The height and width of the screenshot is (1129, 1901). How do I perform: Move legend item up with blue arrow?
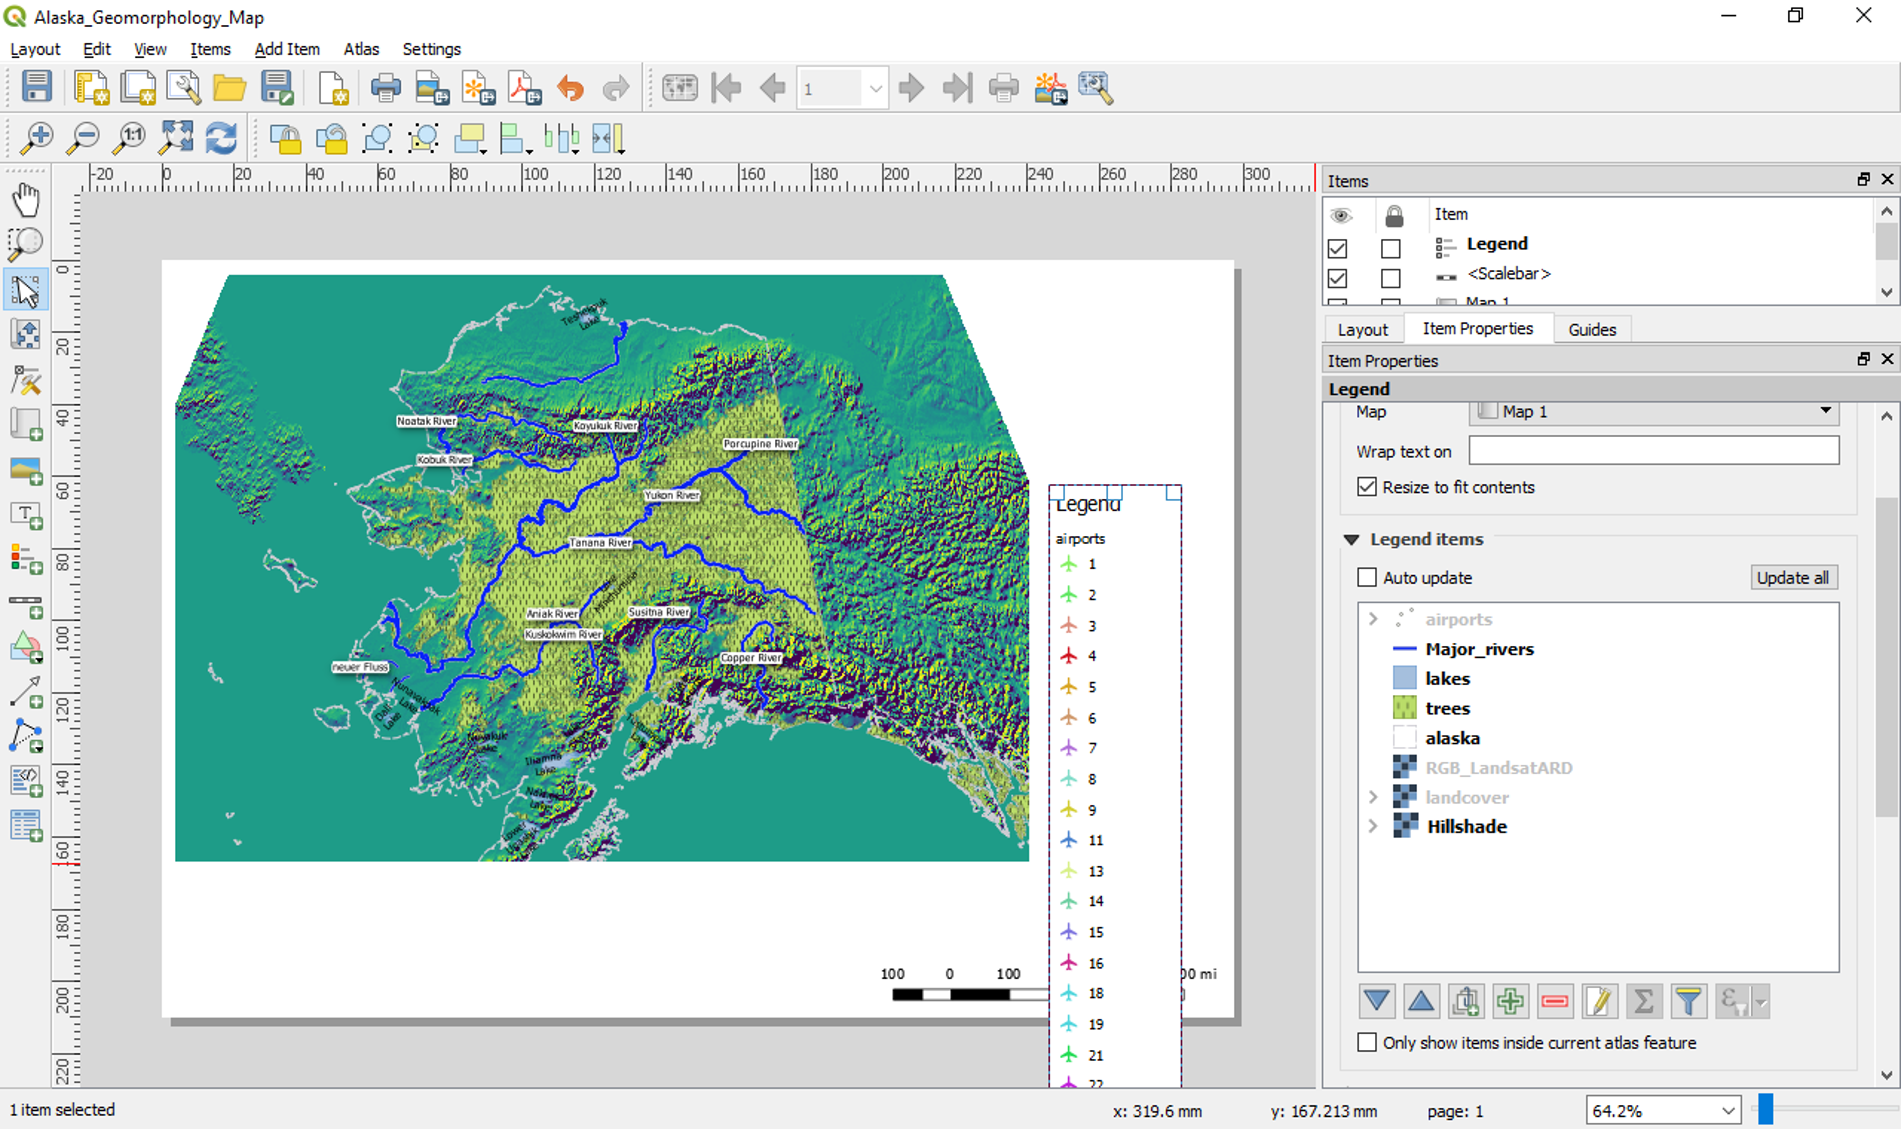point(1421,1001)
